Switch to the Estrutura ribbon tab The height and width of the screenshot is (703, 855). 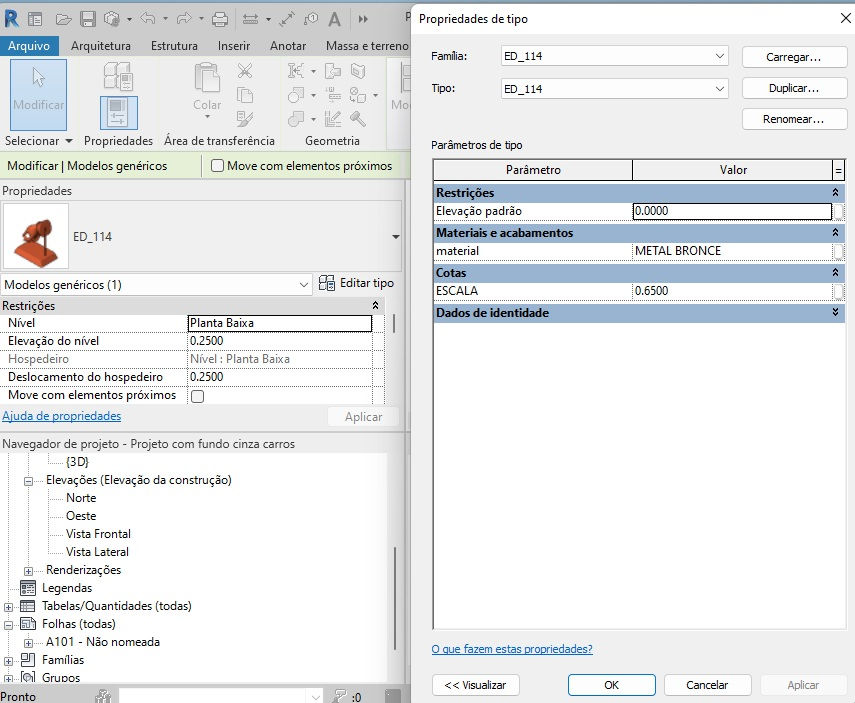point(174,46)
